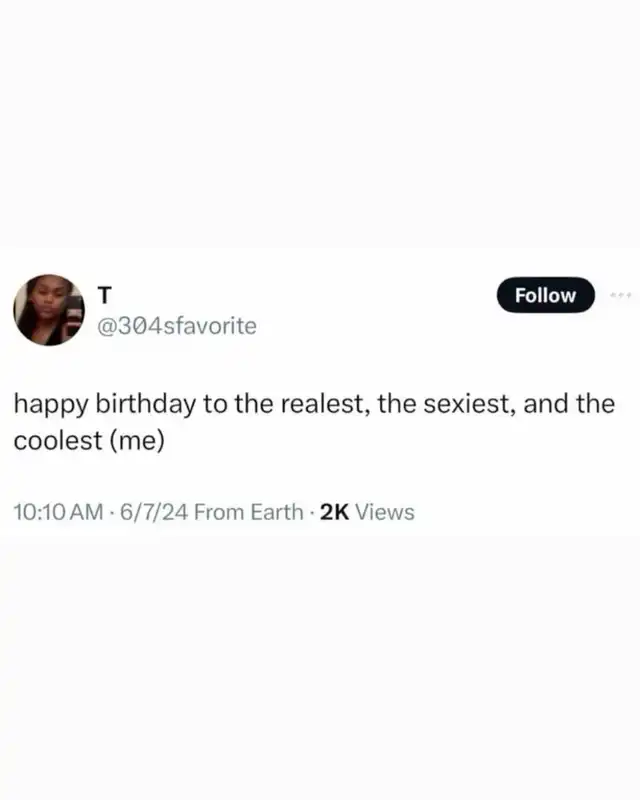Click the bold 2K number
Screen dimensions: 640x800
[x=334, y=512]
